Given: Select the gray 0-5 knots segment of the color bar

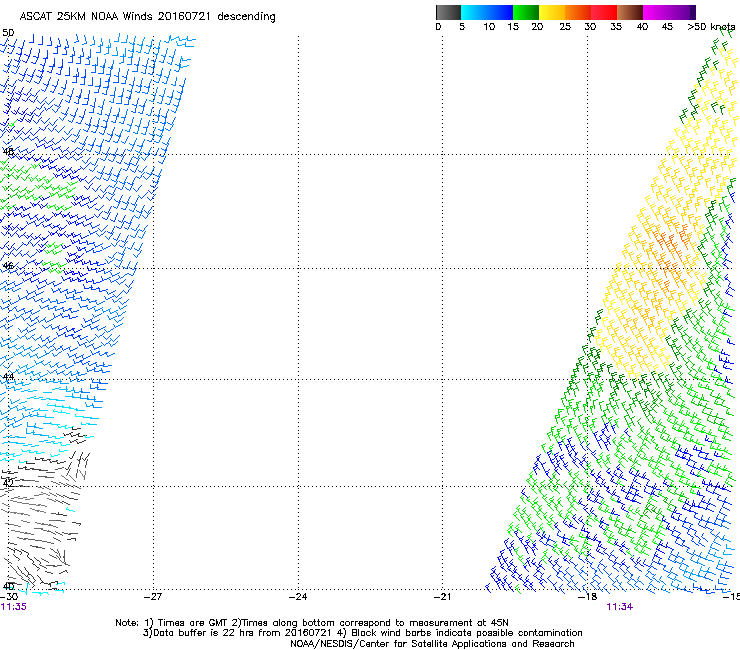Looking at the screenshot, I should 448,12.
